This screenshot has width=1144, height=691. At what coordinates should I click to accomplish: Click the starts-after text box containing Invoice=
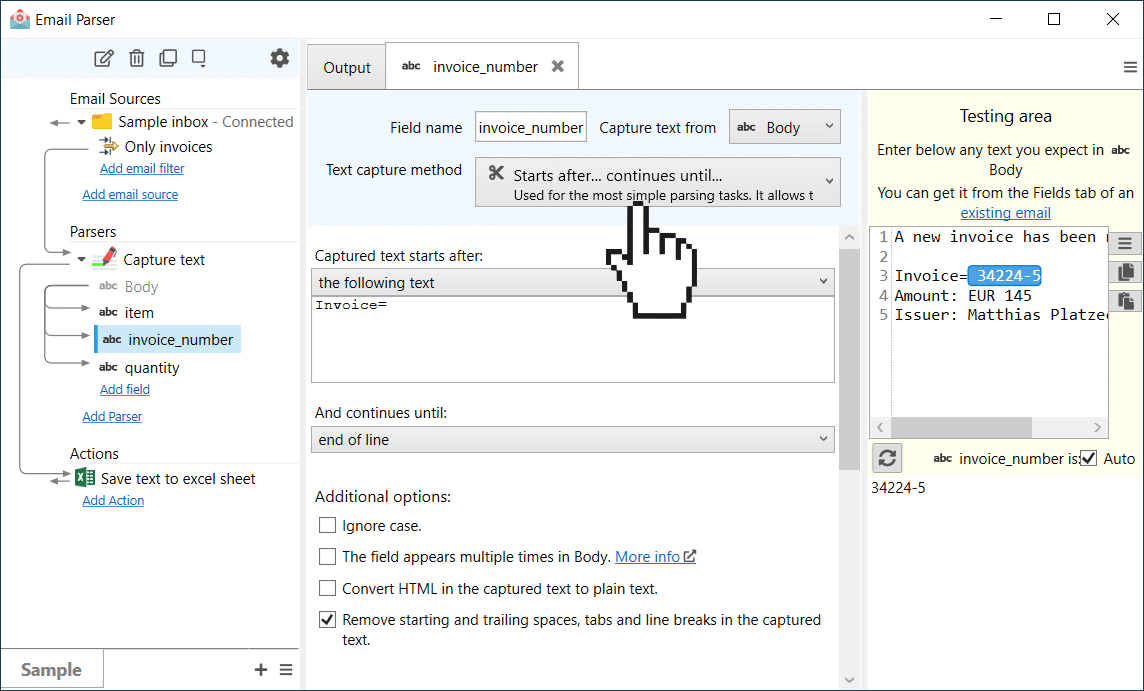(x=573, y=339)
